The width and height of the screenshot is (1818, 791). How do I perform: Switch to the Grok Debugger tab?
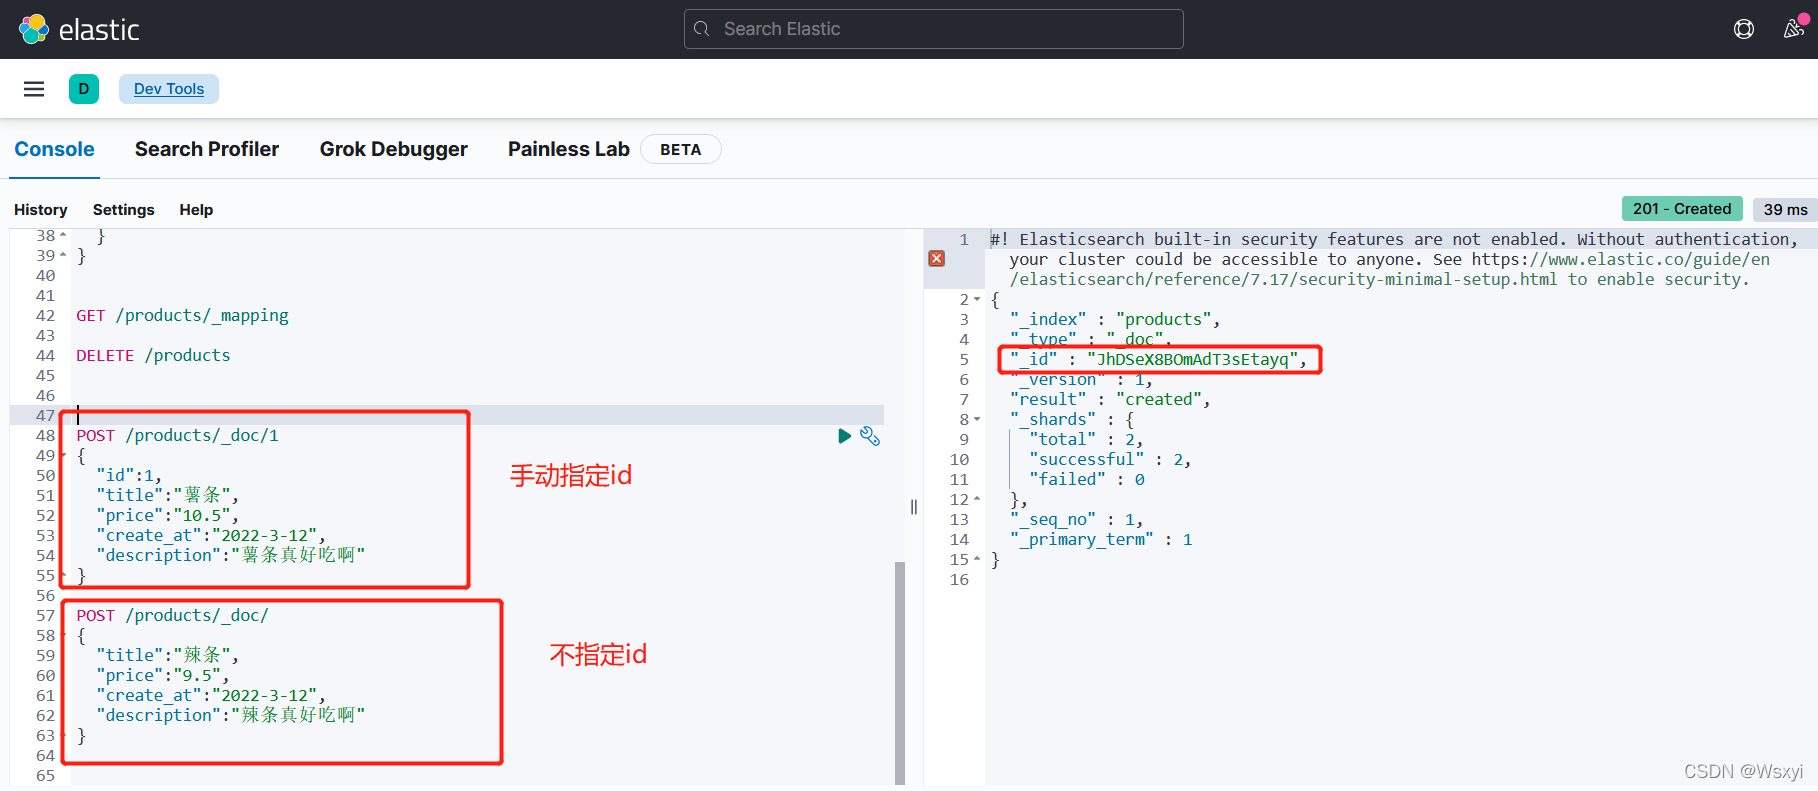pyautogui.click(x=394, y=149)
